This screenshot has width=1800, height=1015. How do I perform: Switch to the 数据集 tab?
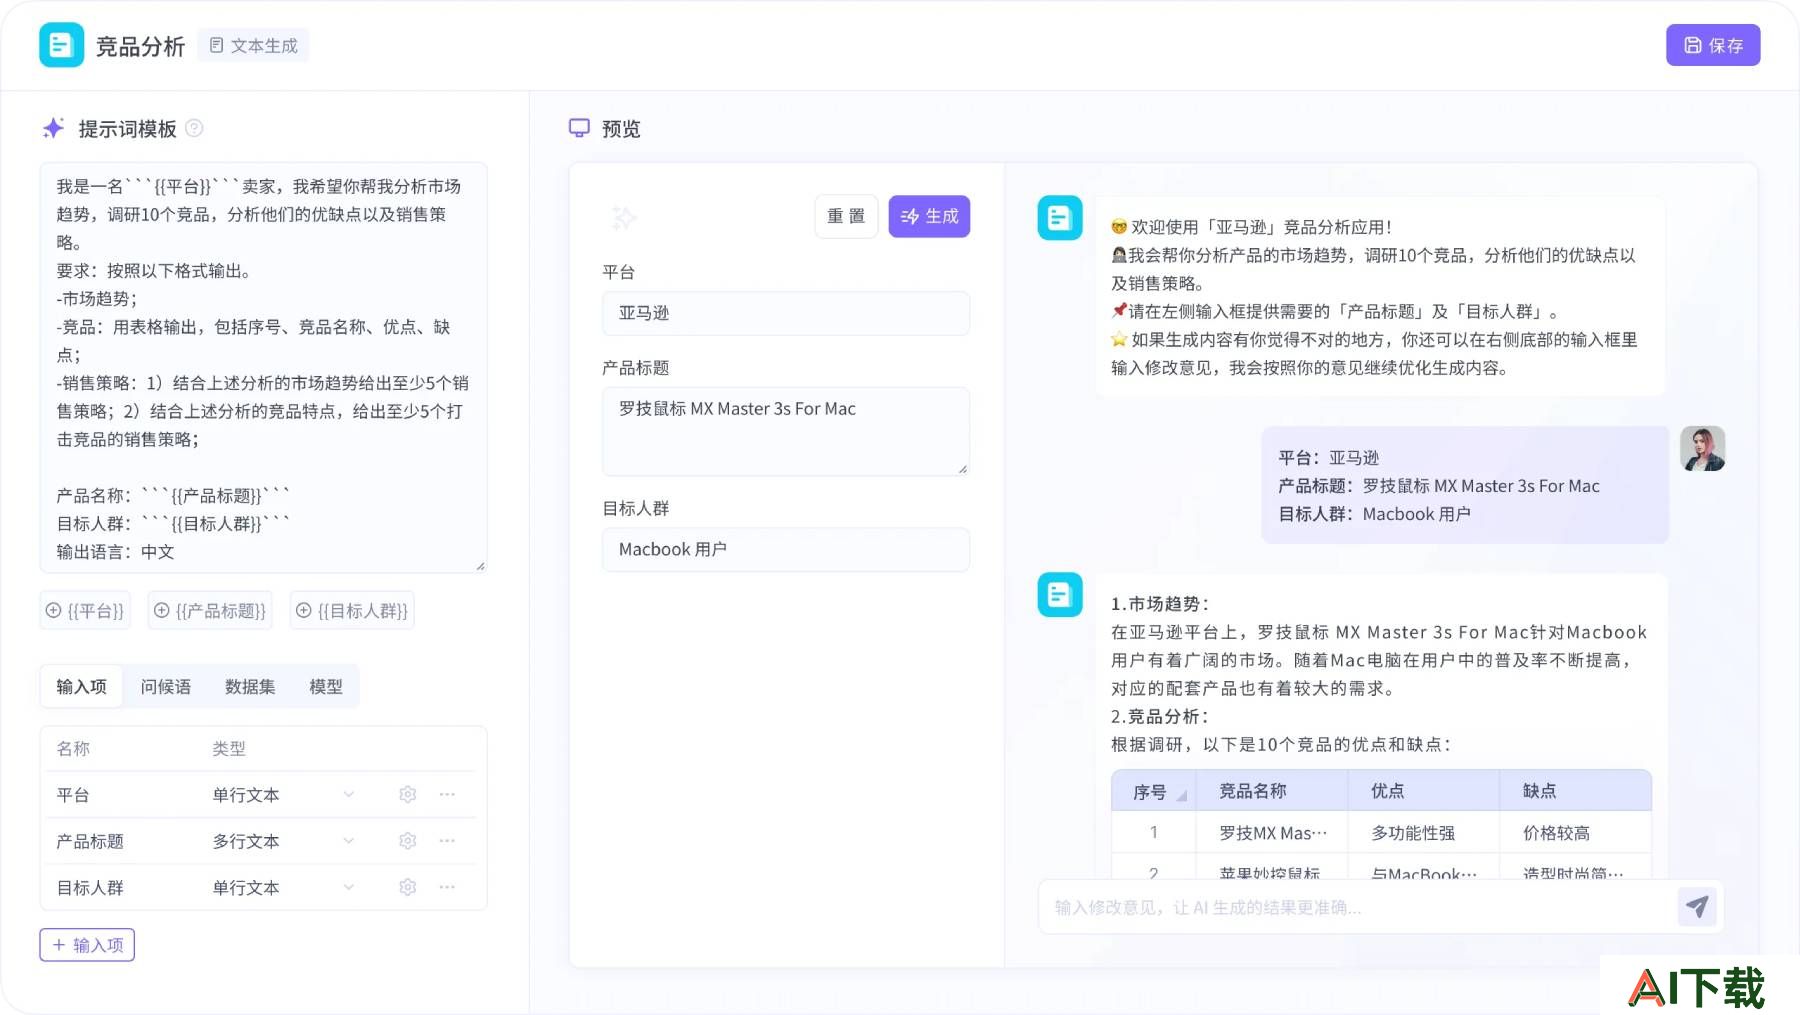tap(250, 687)
